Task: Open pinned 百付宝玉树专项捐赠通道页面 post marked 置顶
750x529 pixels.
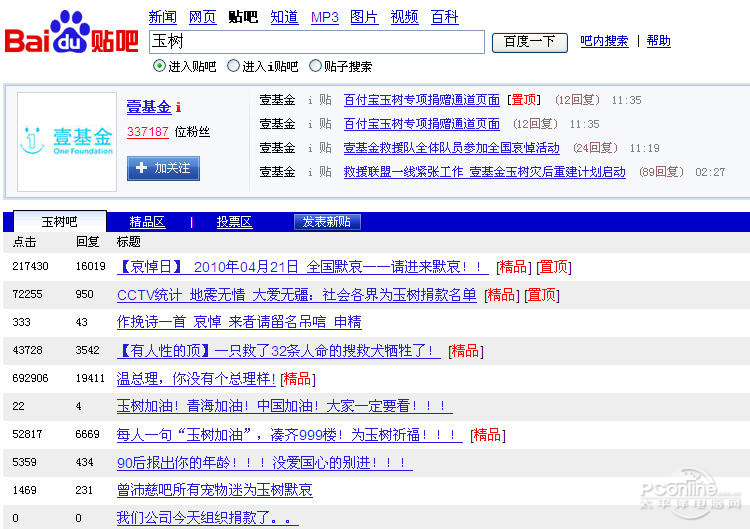Action: (421, 100)
